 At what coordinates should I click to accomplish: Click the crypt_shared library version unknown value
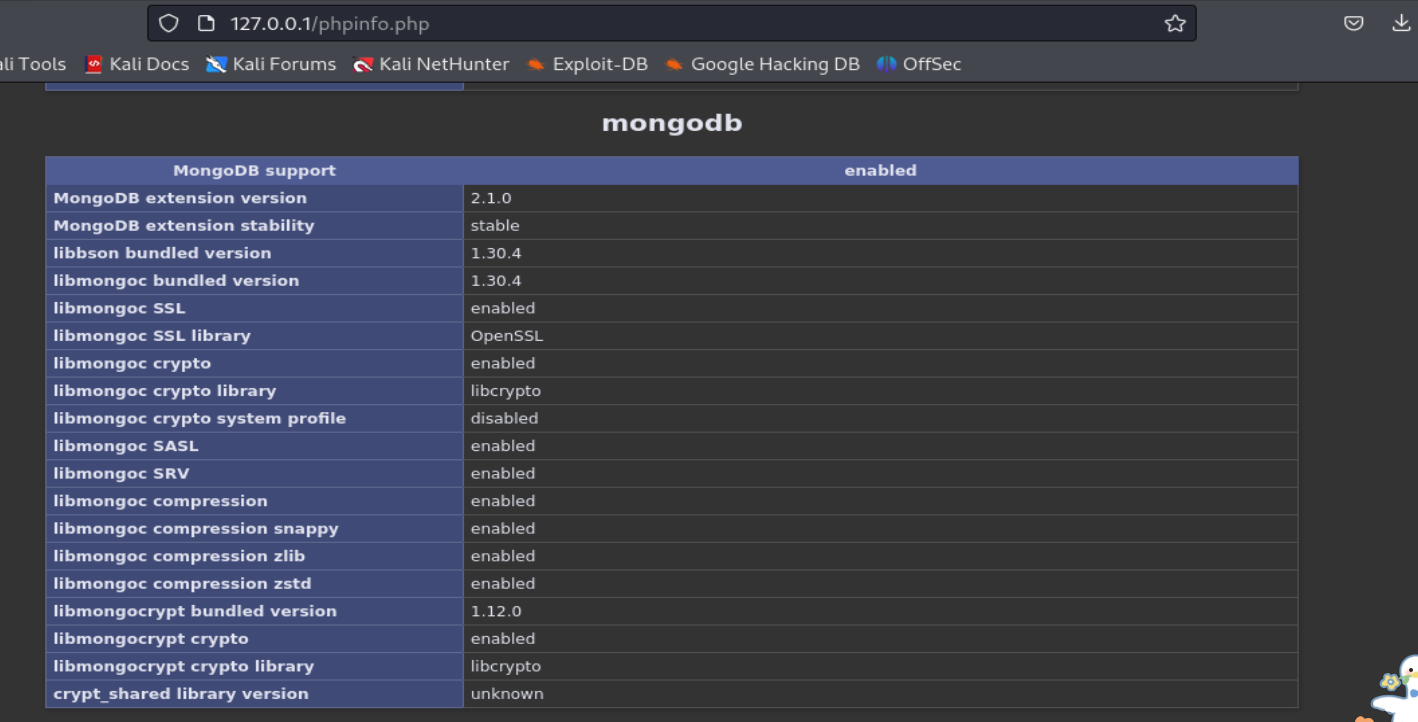tap(507, 694)
